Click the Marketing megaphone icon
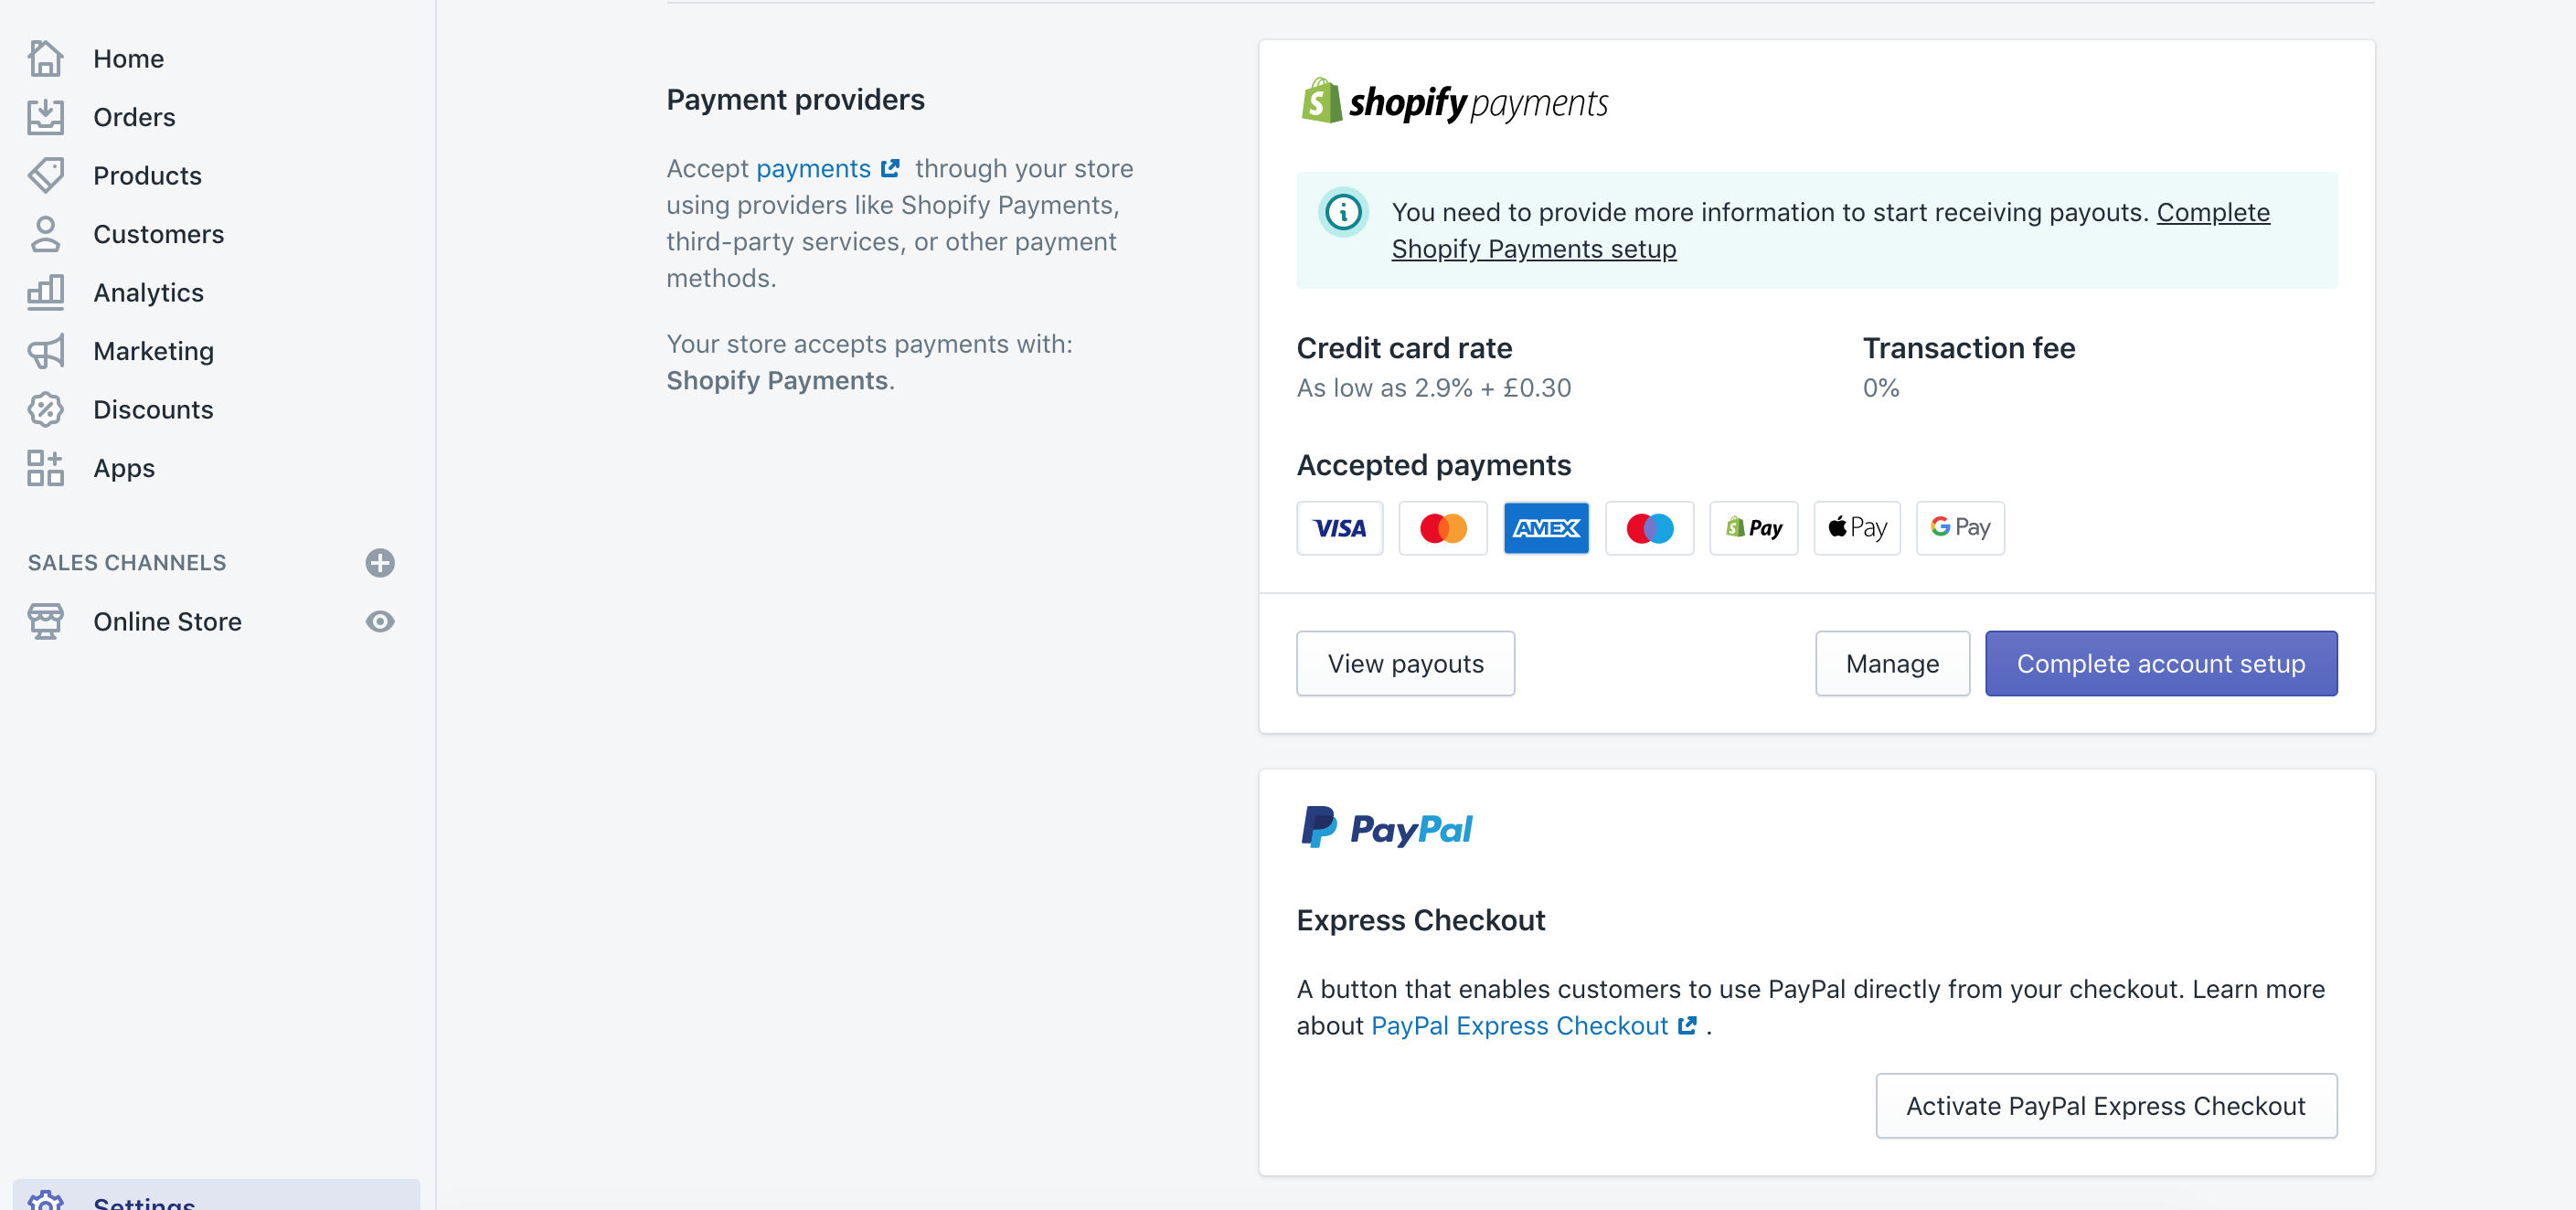The width and height of the screenshot is (2576, 1210). click(x=45, y=351)
